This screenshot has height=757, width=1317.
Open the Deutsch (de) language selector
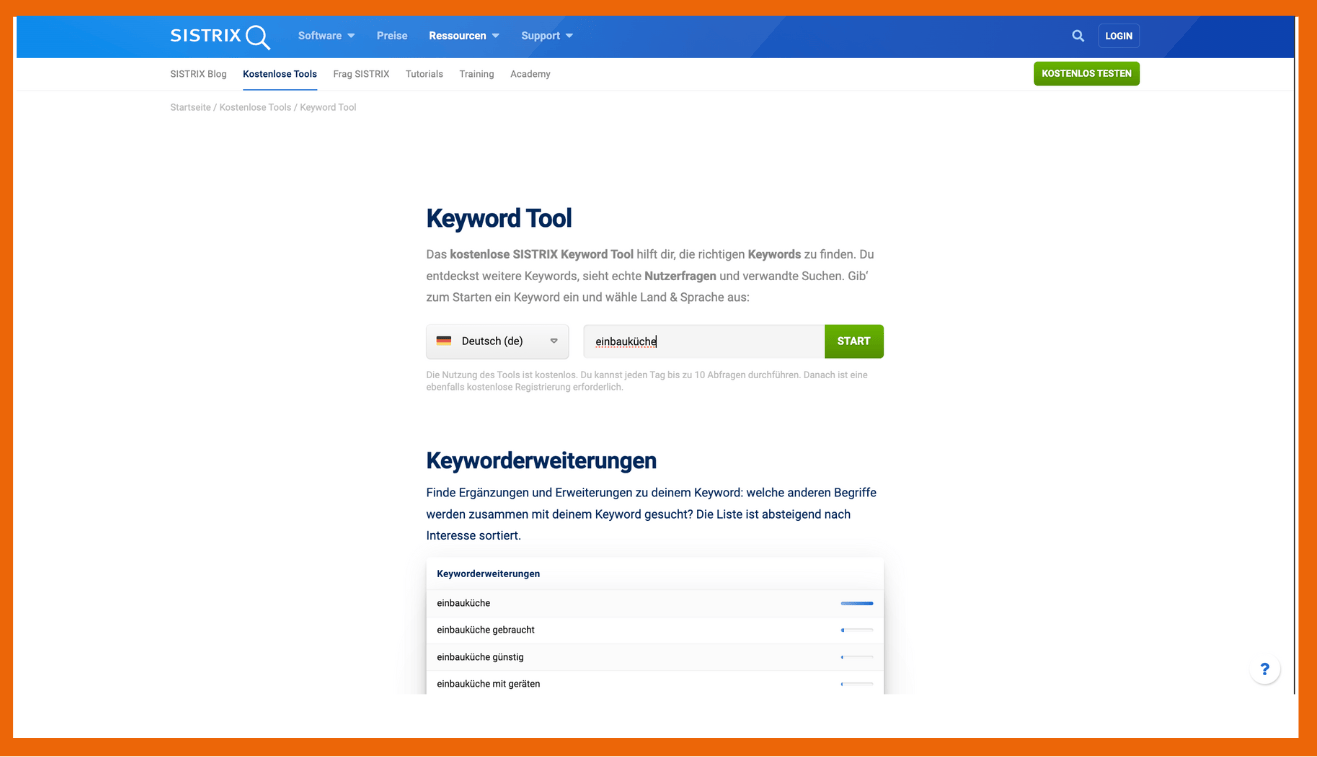pyautogui.click(x=497, y=341)
